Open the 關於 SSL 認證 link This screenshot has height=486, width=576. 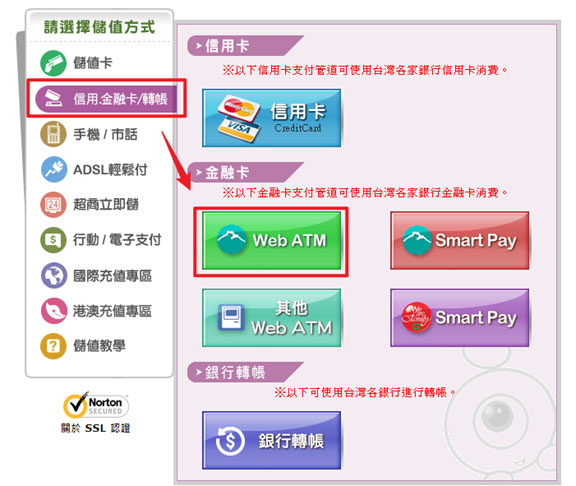pos(96,428)
